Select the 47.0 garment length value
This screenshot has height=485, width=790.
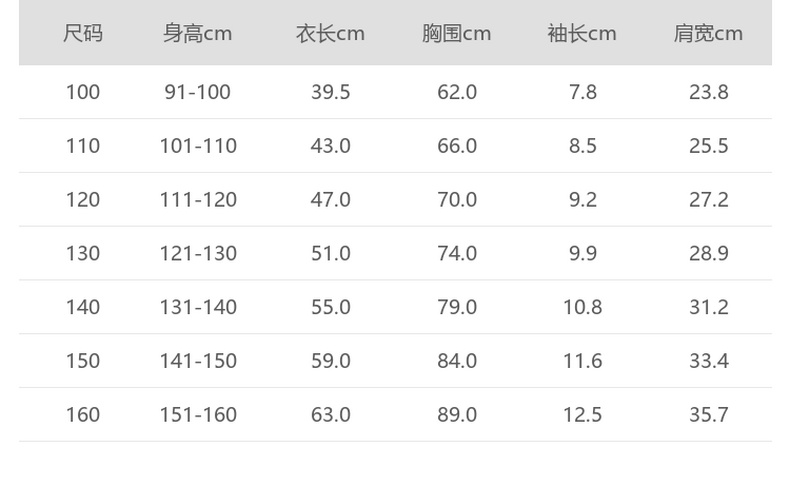[x=330, y=200]
